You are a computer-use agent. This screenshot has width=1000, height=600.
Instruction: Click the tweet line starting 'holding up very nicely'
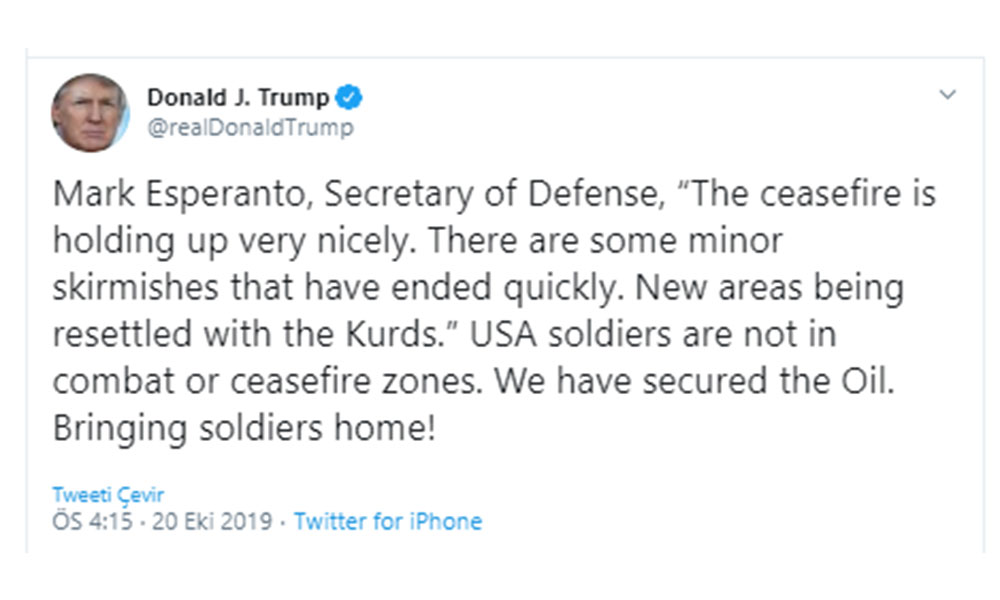coord(417,242)
